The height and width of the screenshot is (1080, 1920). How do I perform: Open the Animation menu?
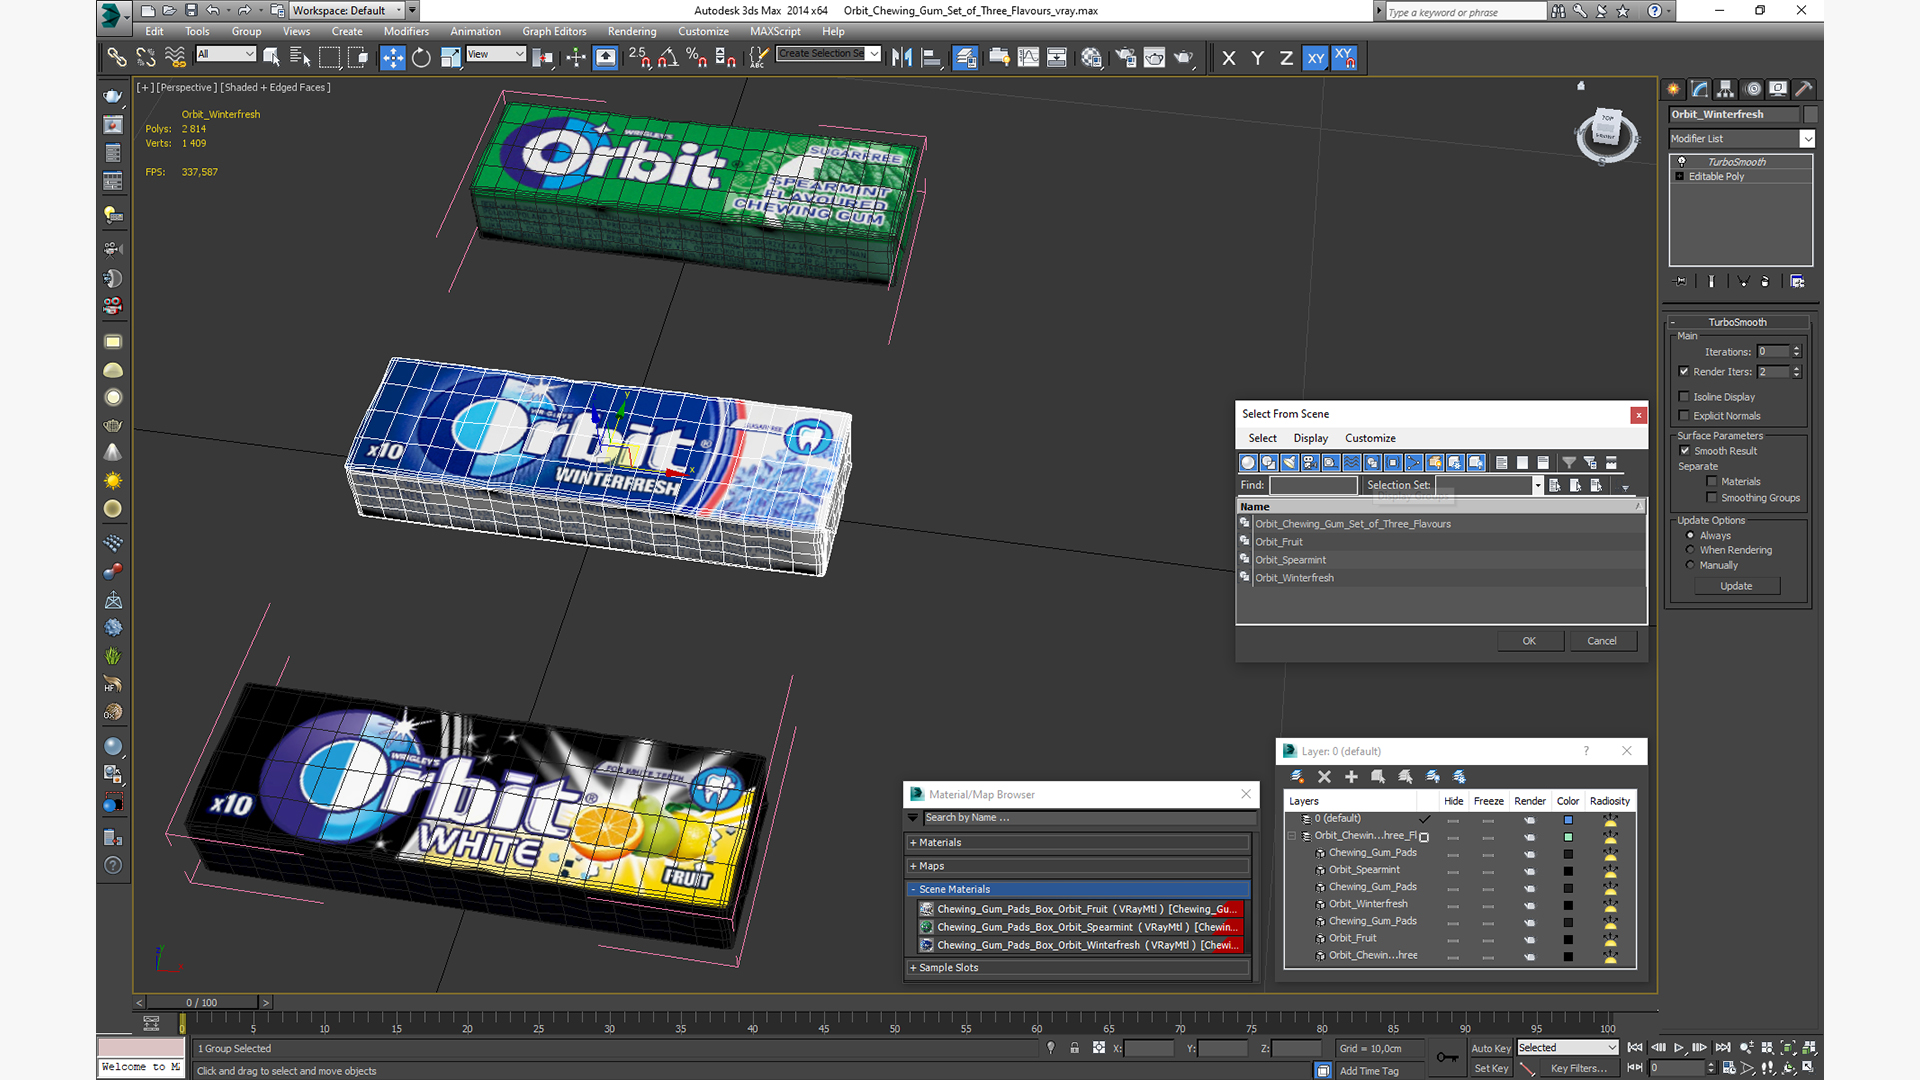tap(475, 32)
